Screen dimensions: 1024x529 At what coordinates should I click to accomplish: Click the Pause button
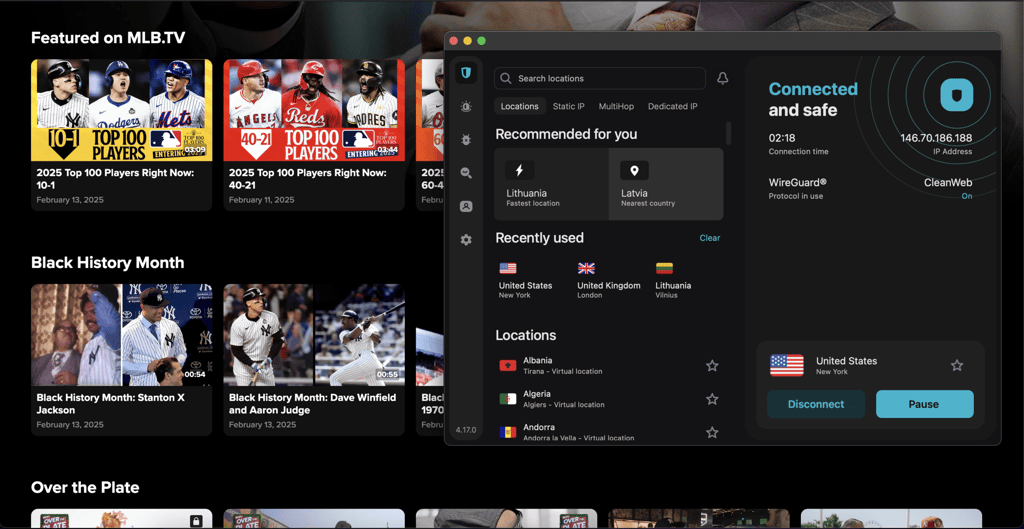click(924, 404)
